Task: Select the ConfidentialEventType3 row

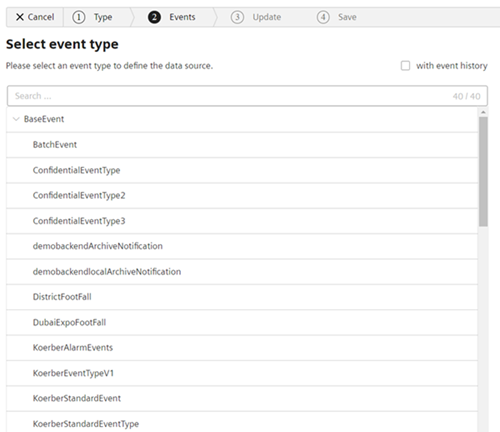Action: (242, 221)
